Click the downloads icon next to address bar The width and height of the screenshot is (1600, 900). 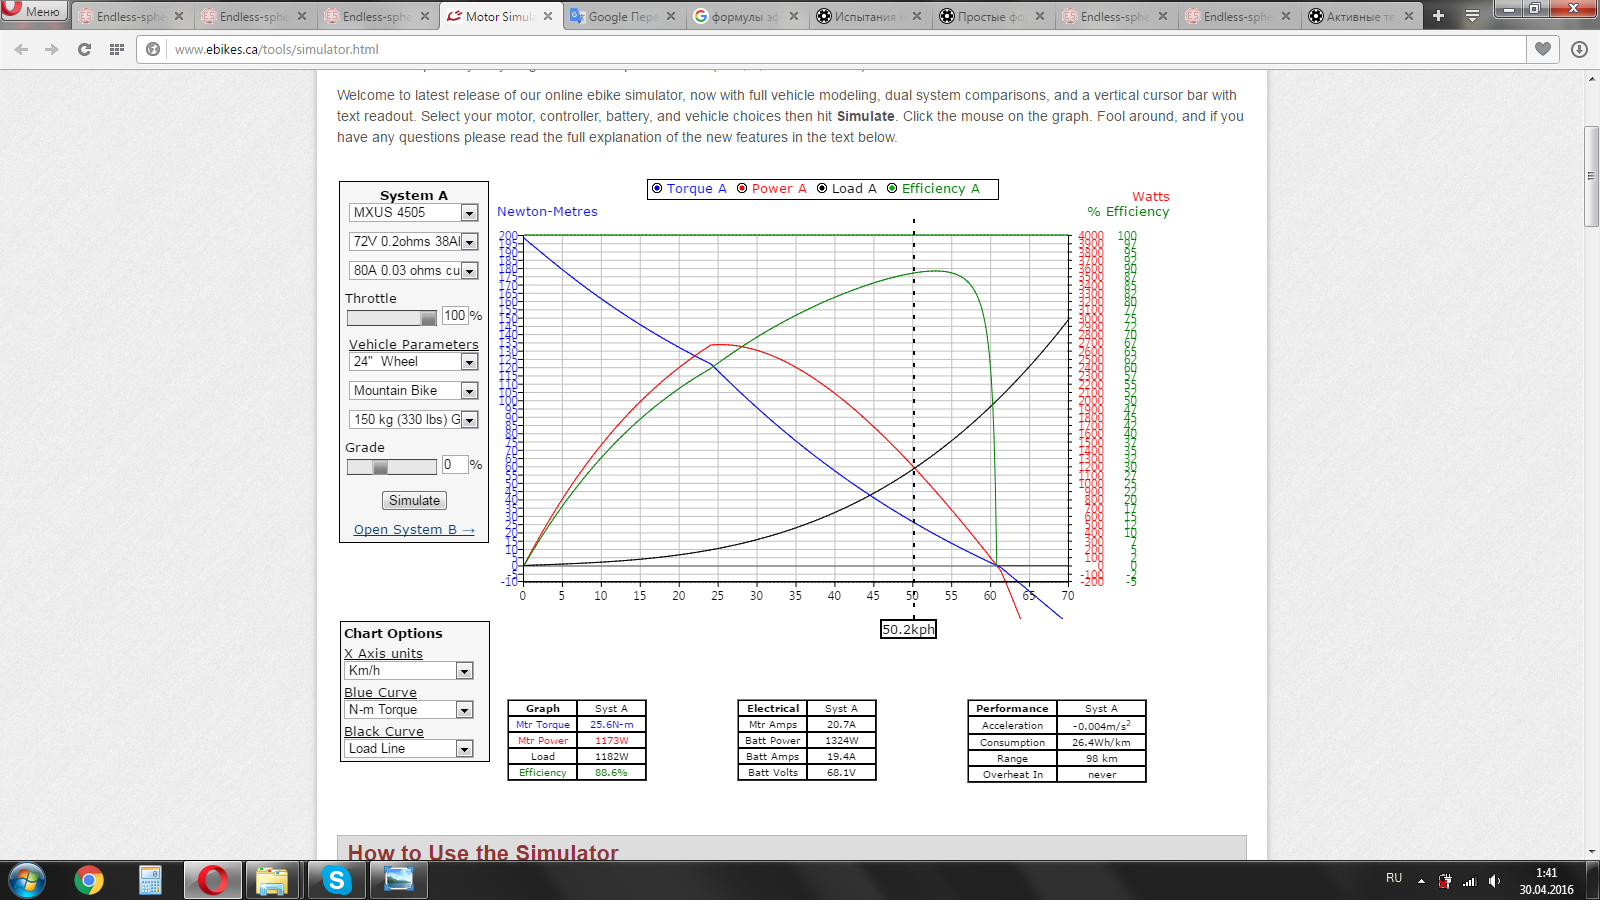tap(1579, 49)
